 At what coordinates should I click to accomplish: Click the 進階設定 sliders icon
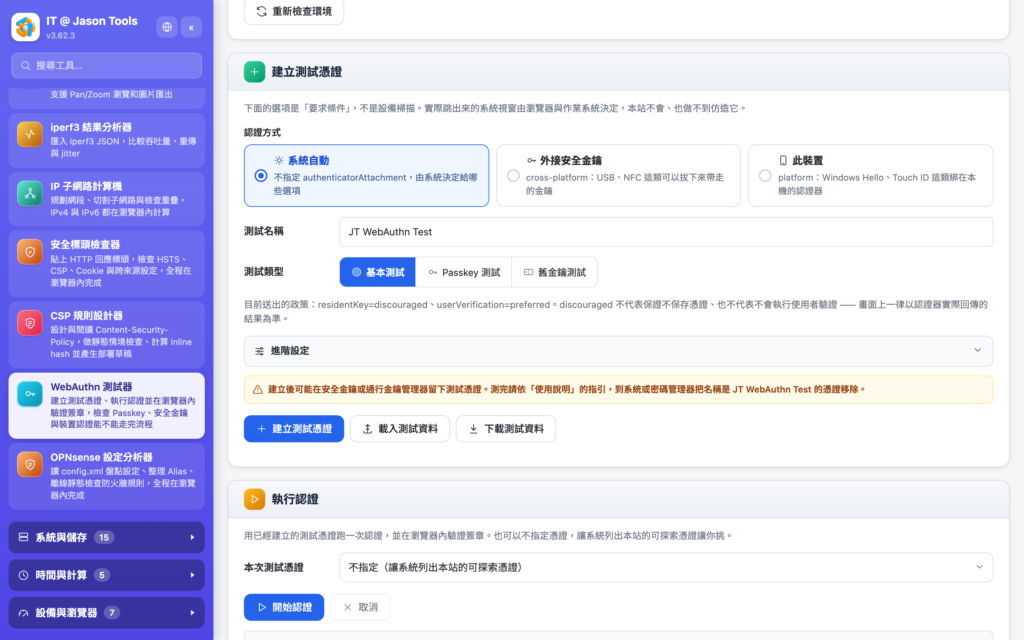click(259, 351)
